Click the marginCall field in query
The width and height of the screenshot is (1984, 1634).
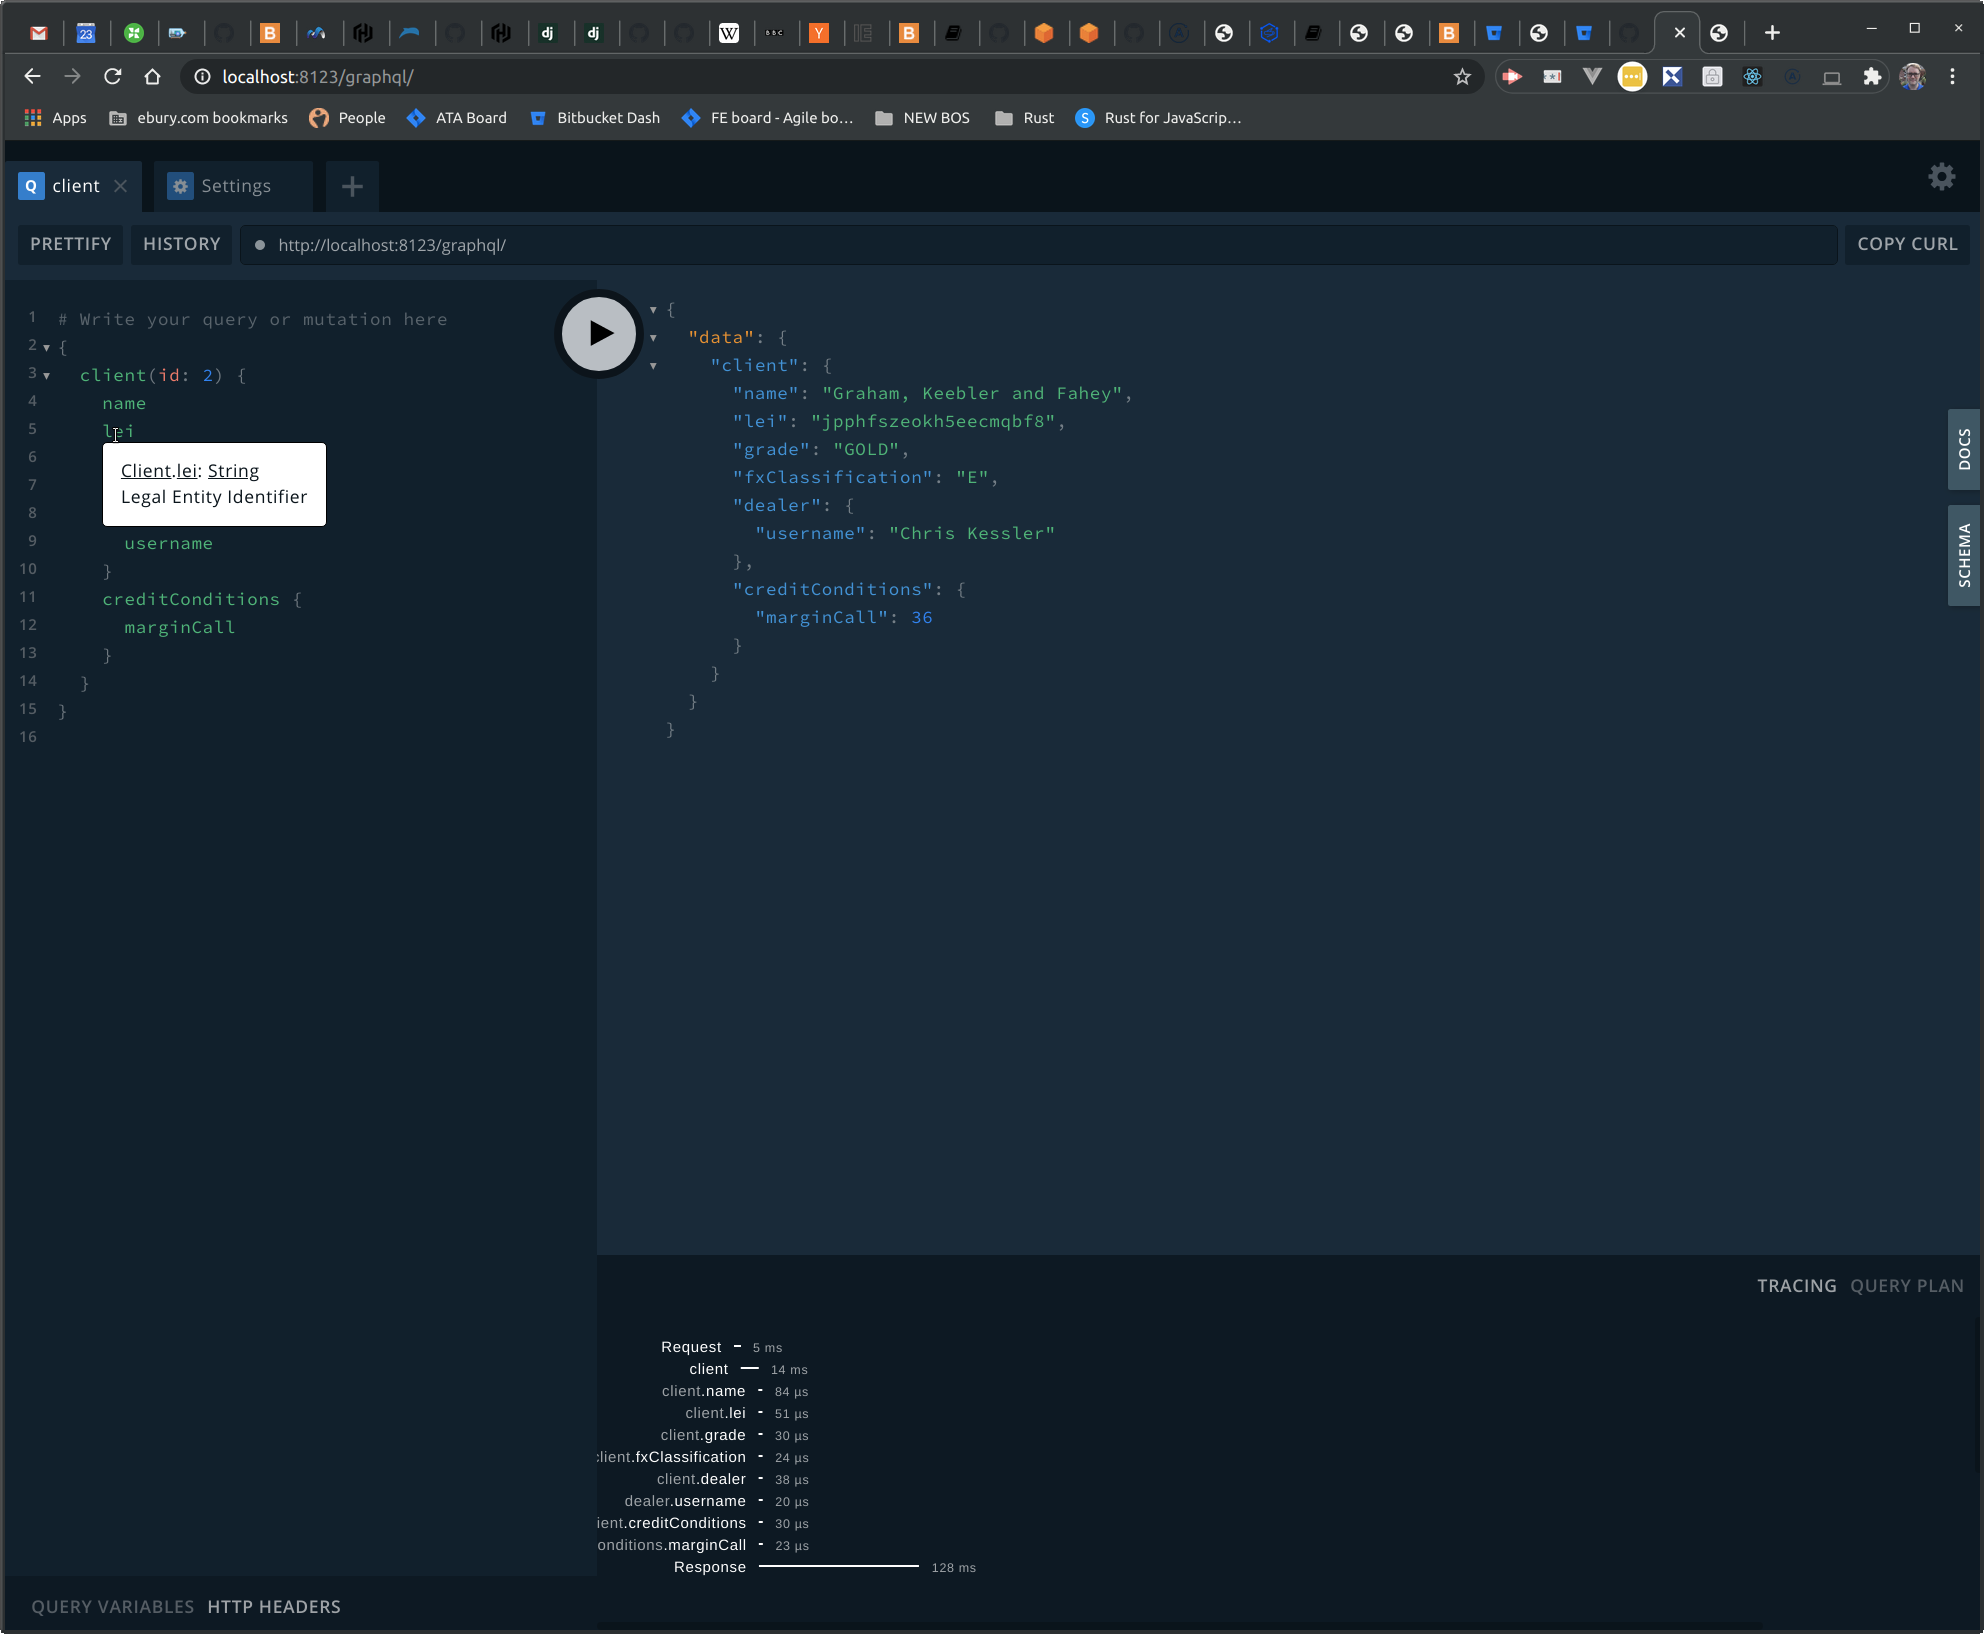(x=180, y=628)
